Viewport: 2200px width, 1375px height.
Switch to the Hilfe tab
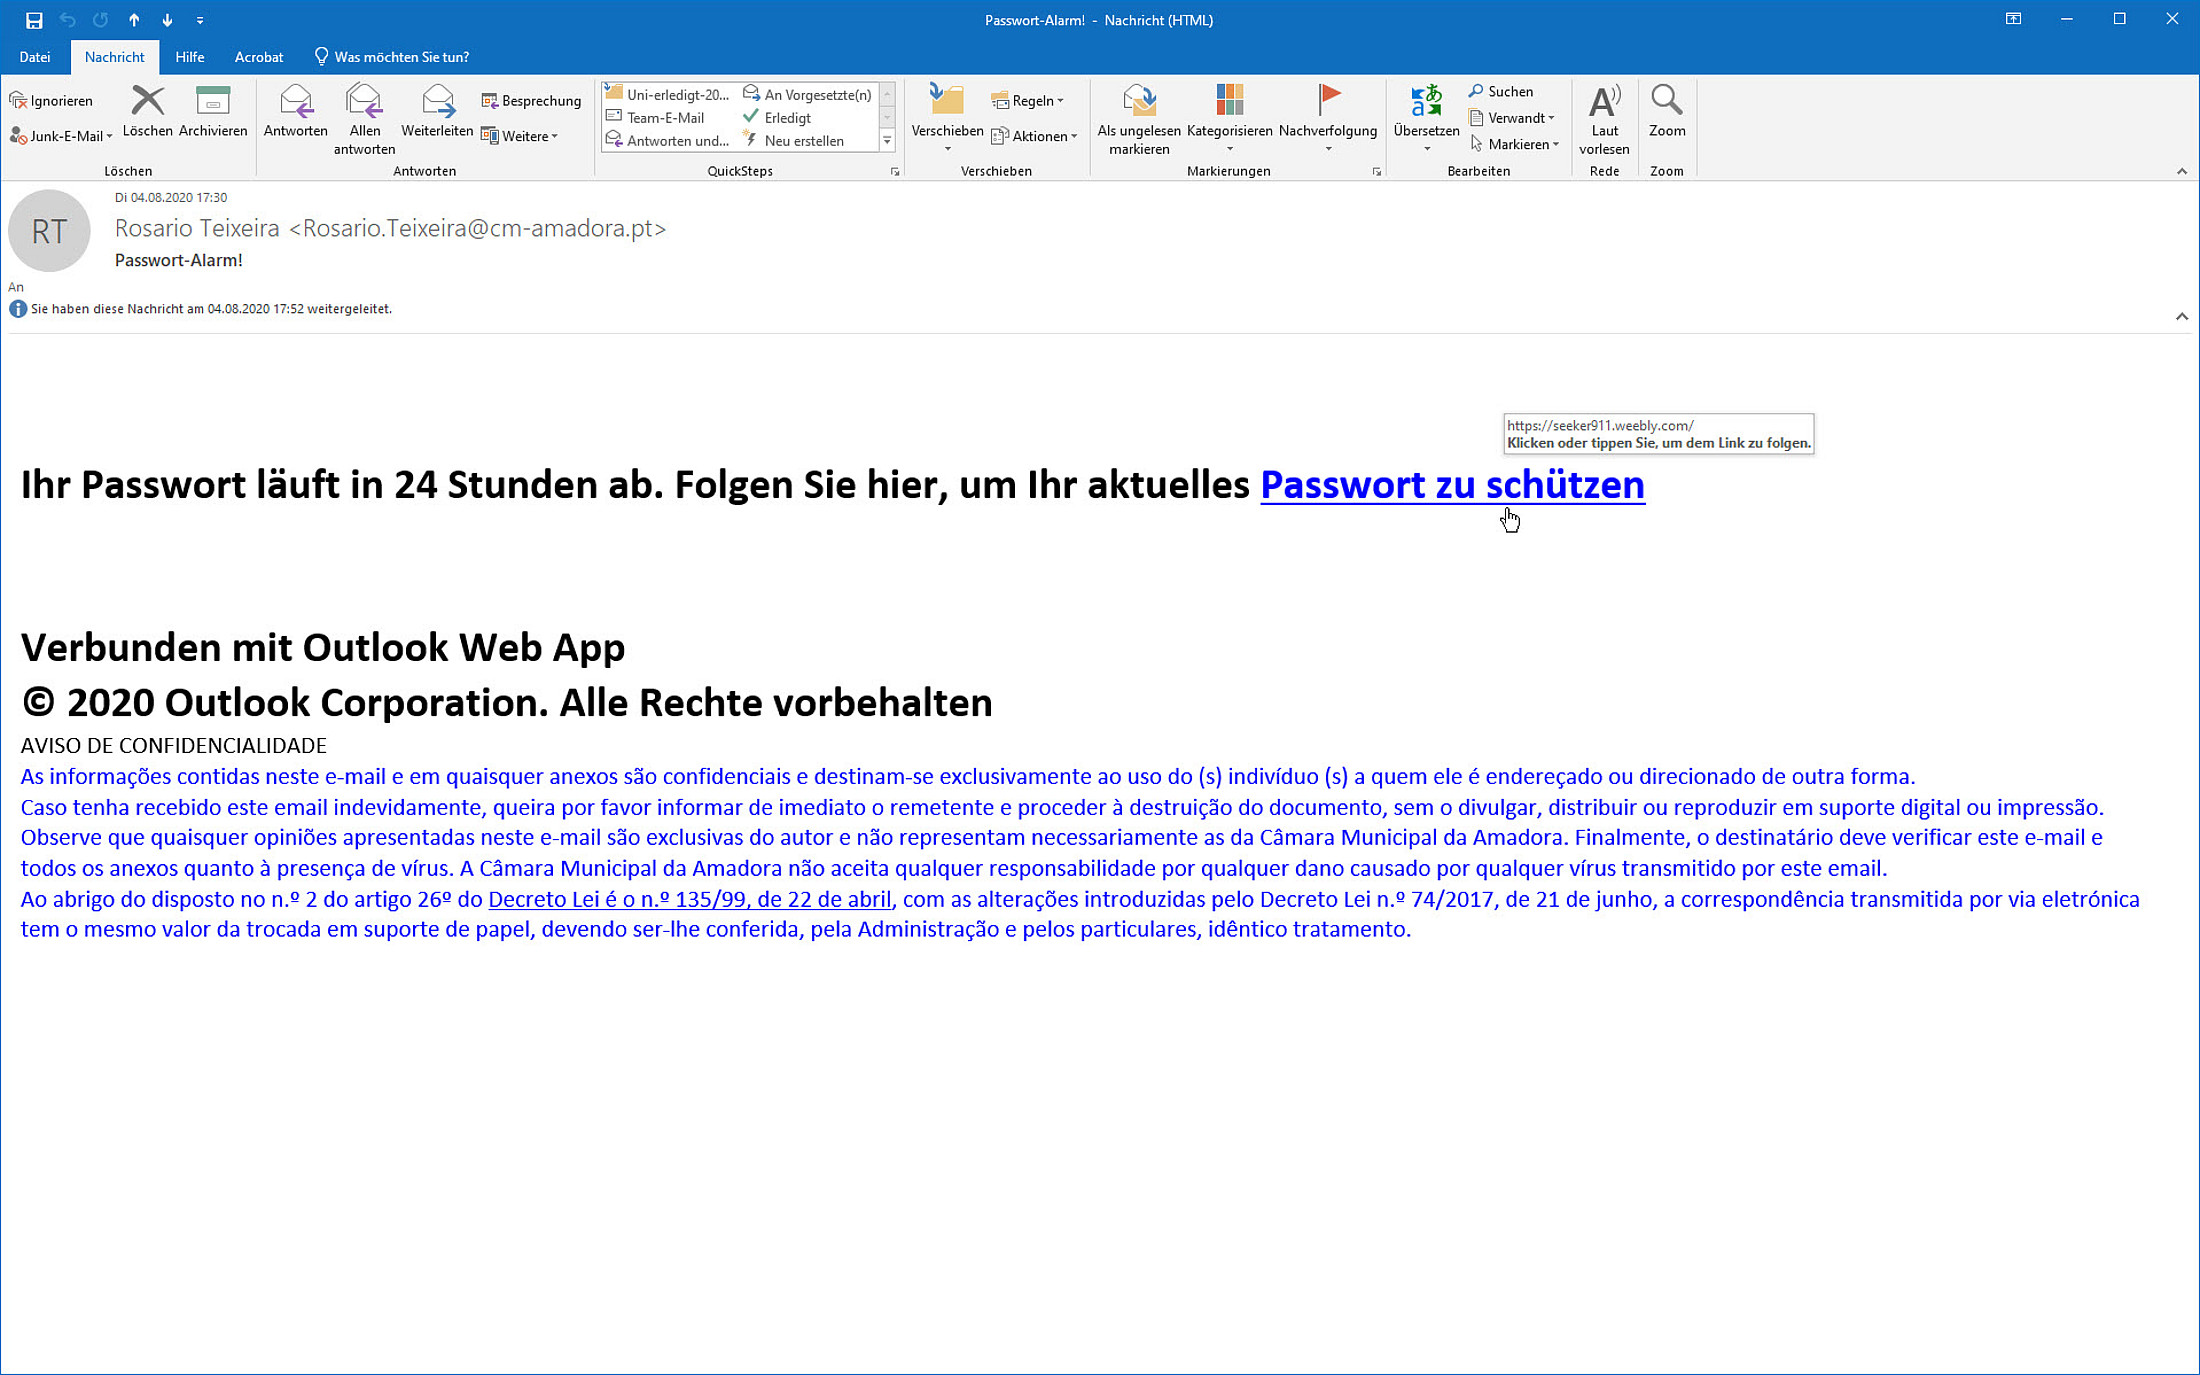point(189,57)
